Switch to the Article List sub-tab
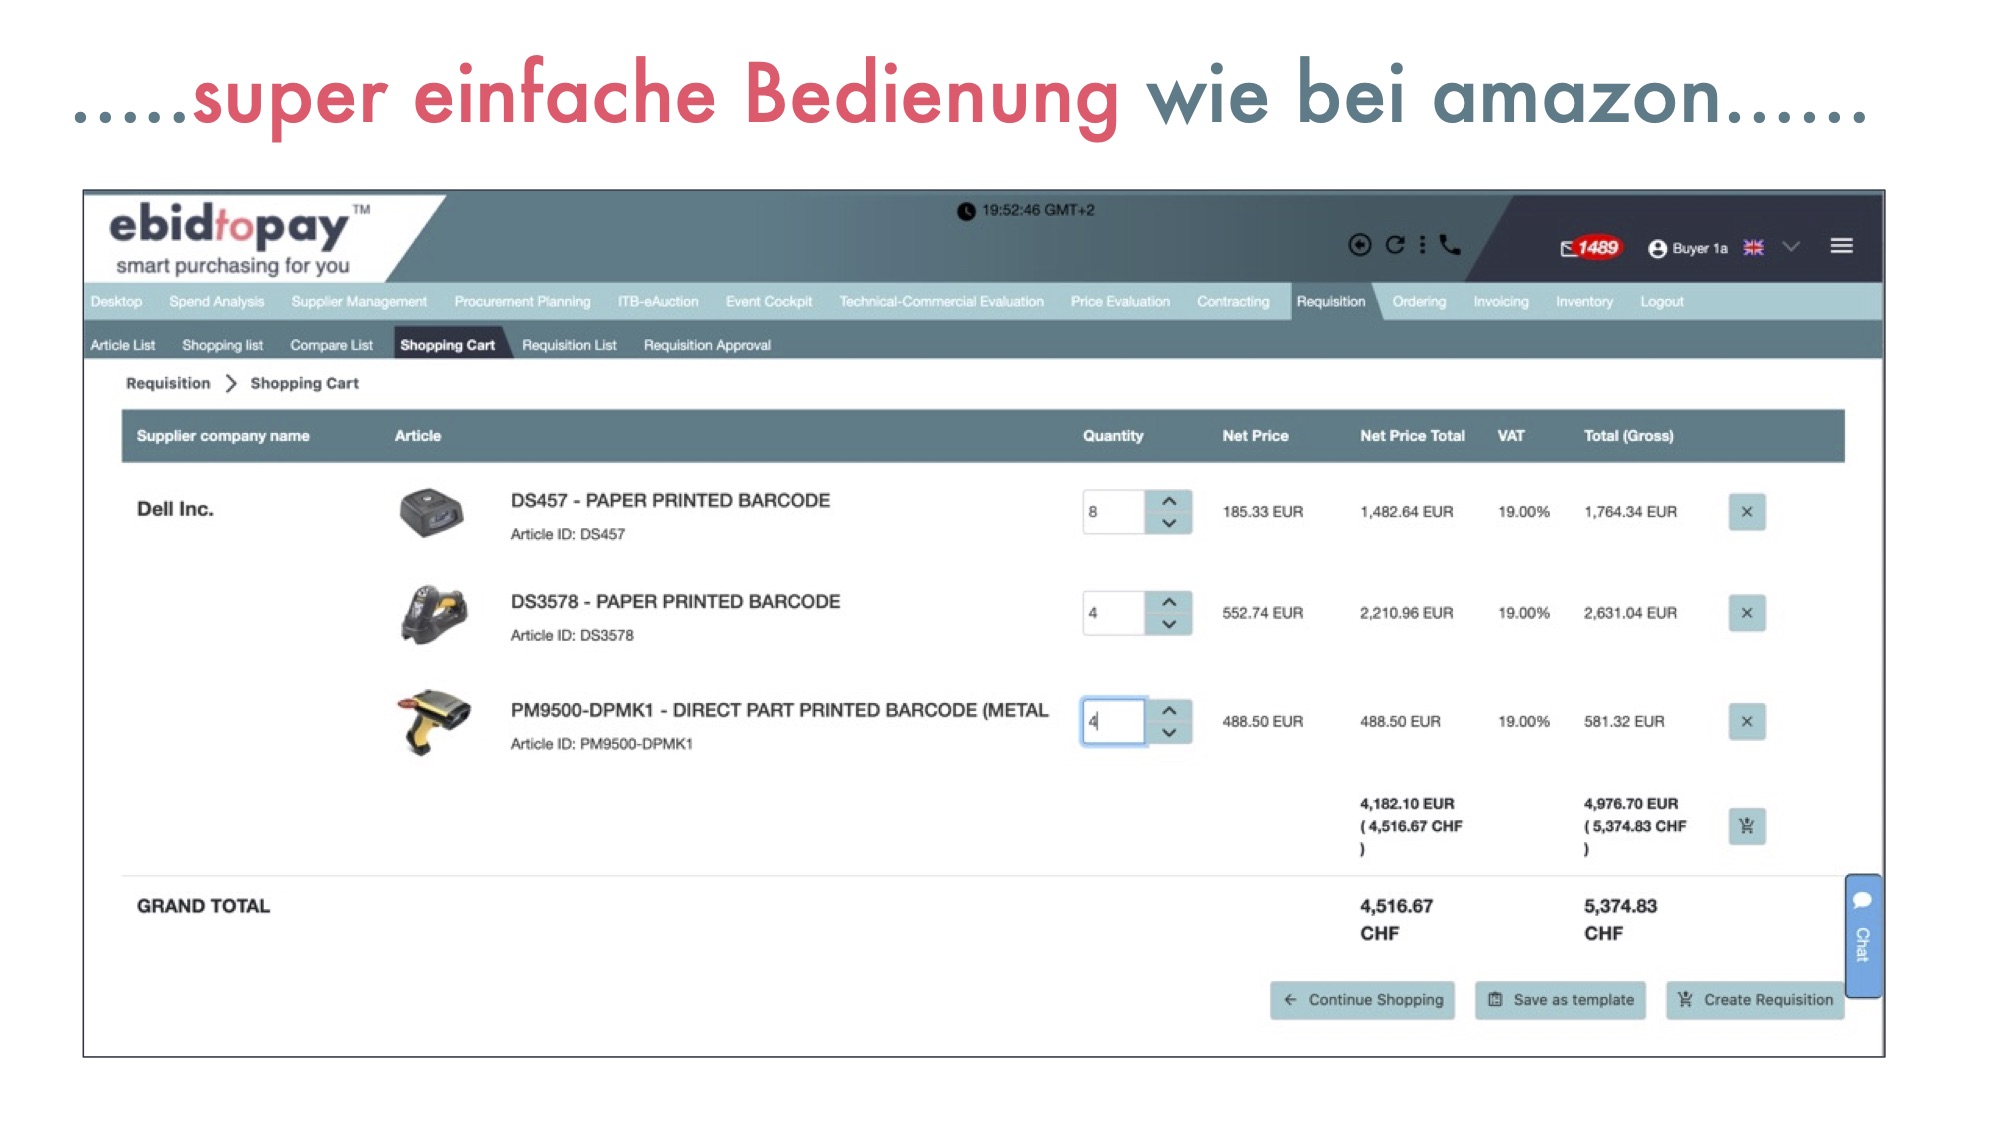Screen dimensions: 2000x1125 [x=123, y=345]
